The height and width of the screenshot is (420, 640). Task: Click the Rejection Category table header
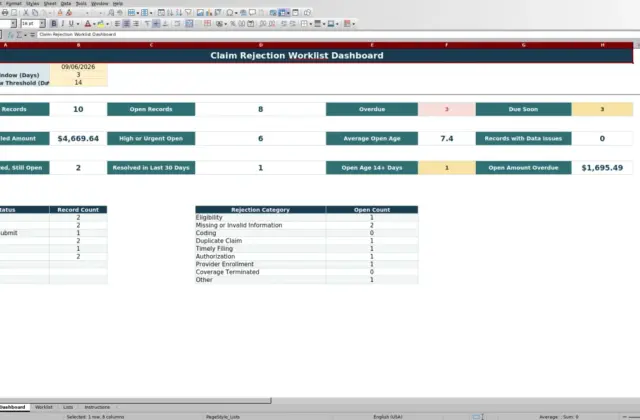click(260, 210)
